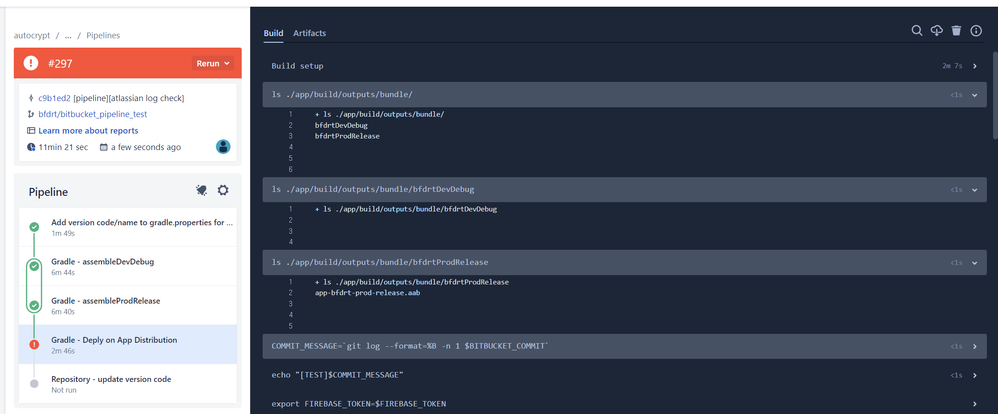Download the log via cloud icon
The width and height of the screenshot is (998, 414).
tap(936, 31)
